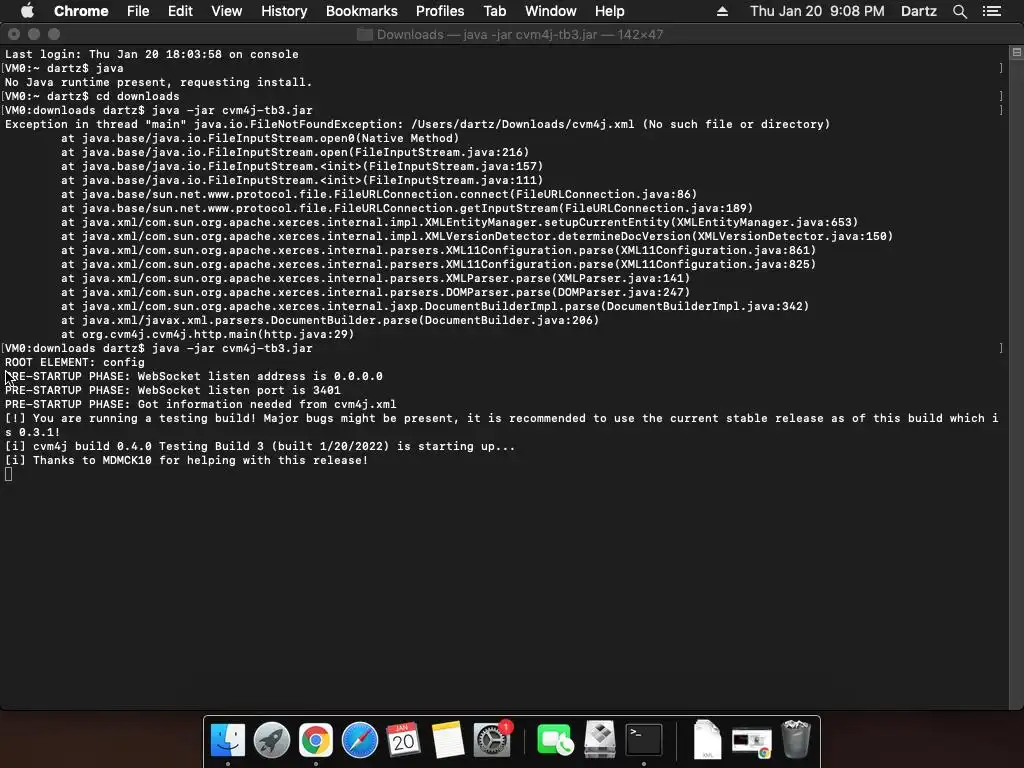Click the 'Last login: Thu Jan 20' line
The image size is (1024, 768).
[x=152, y=54]
